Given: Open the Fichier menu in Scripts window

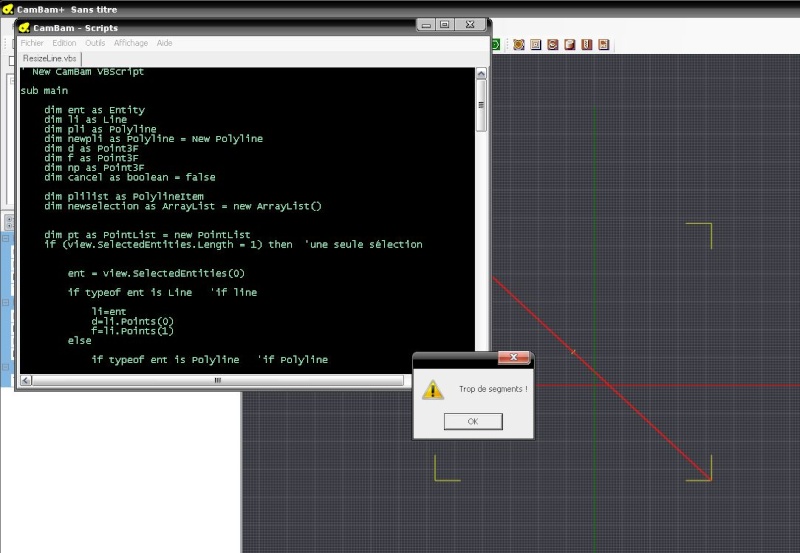Looking at the screenshot, I should (x=32, y=43).
